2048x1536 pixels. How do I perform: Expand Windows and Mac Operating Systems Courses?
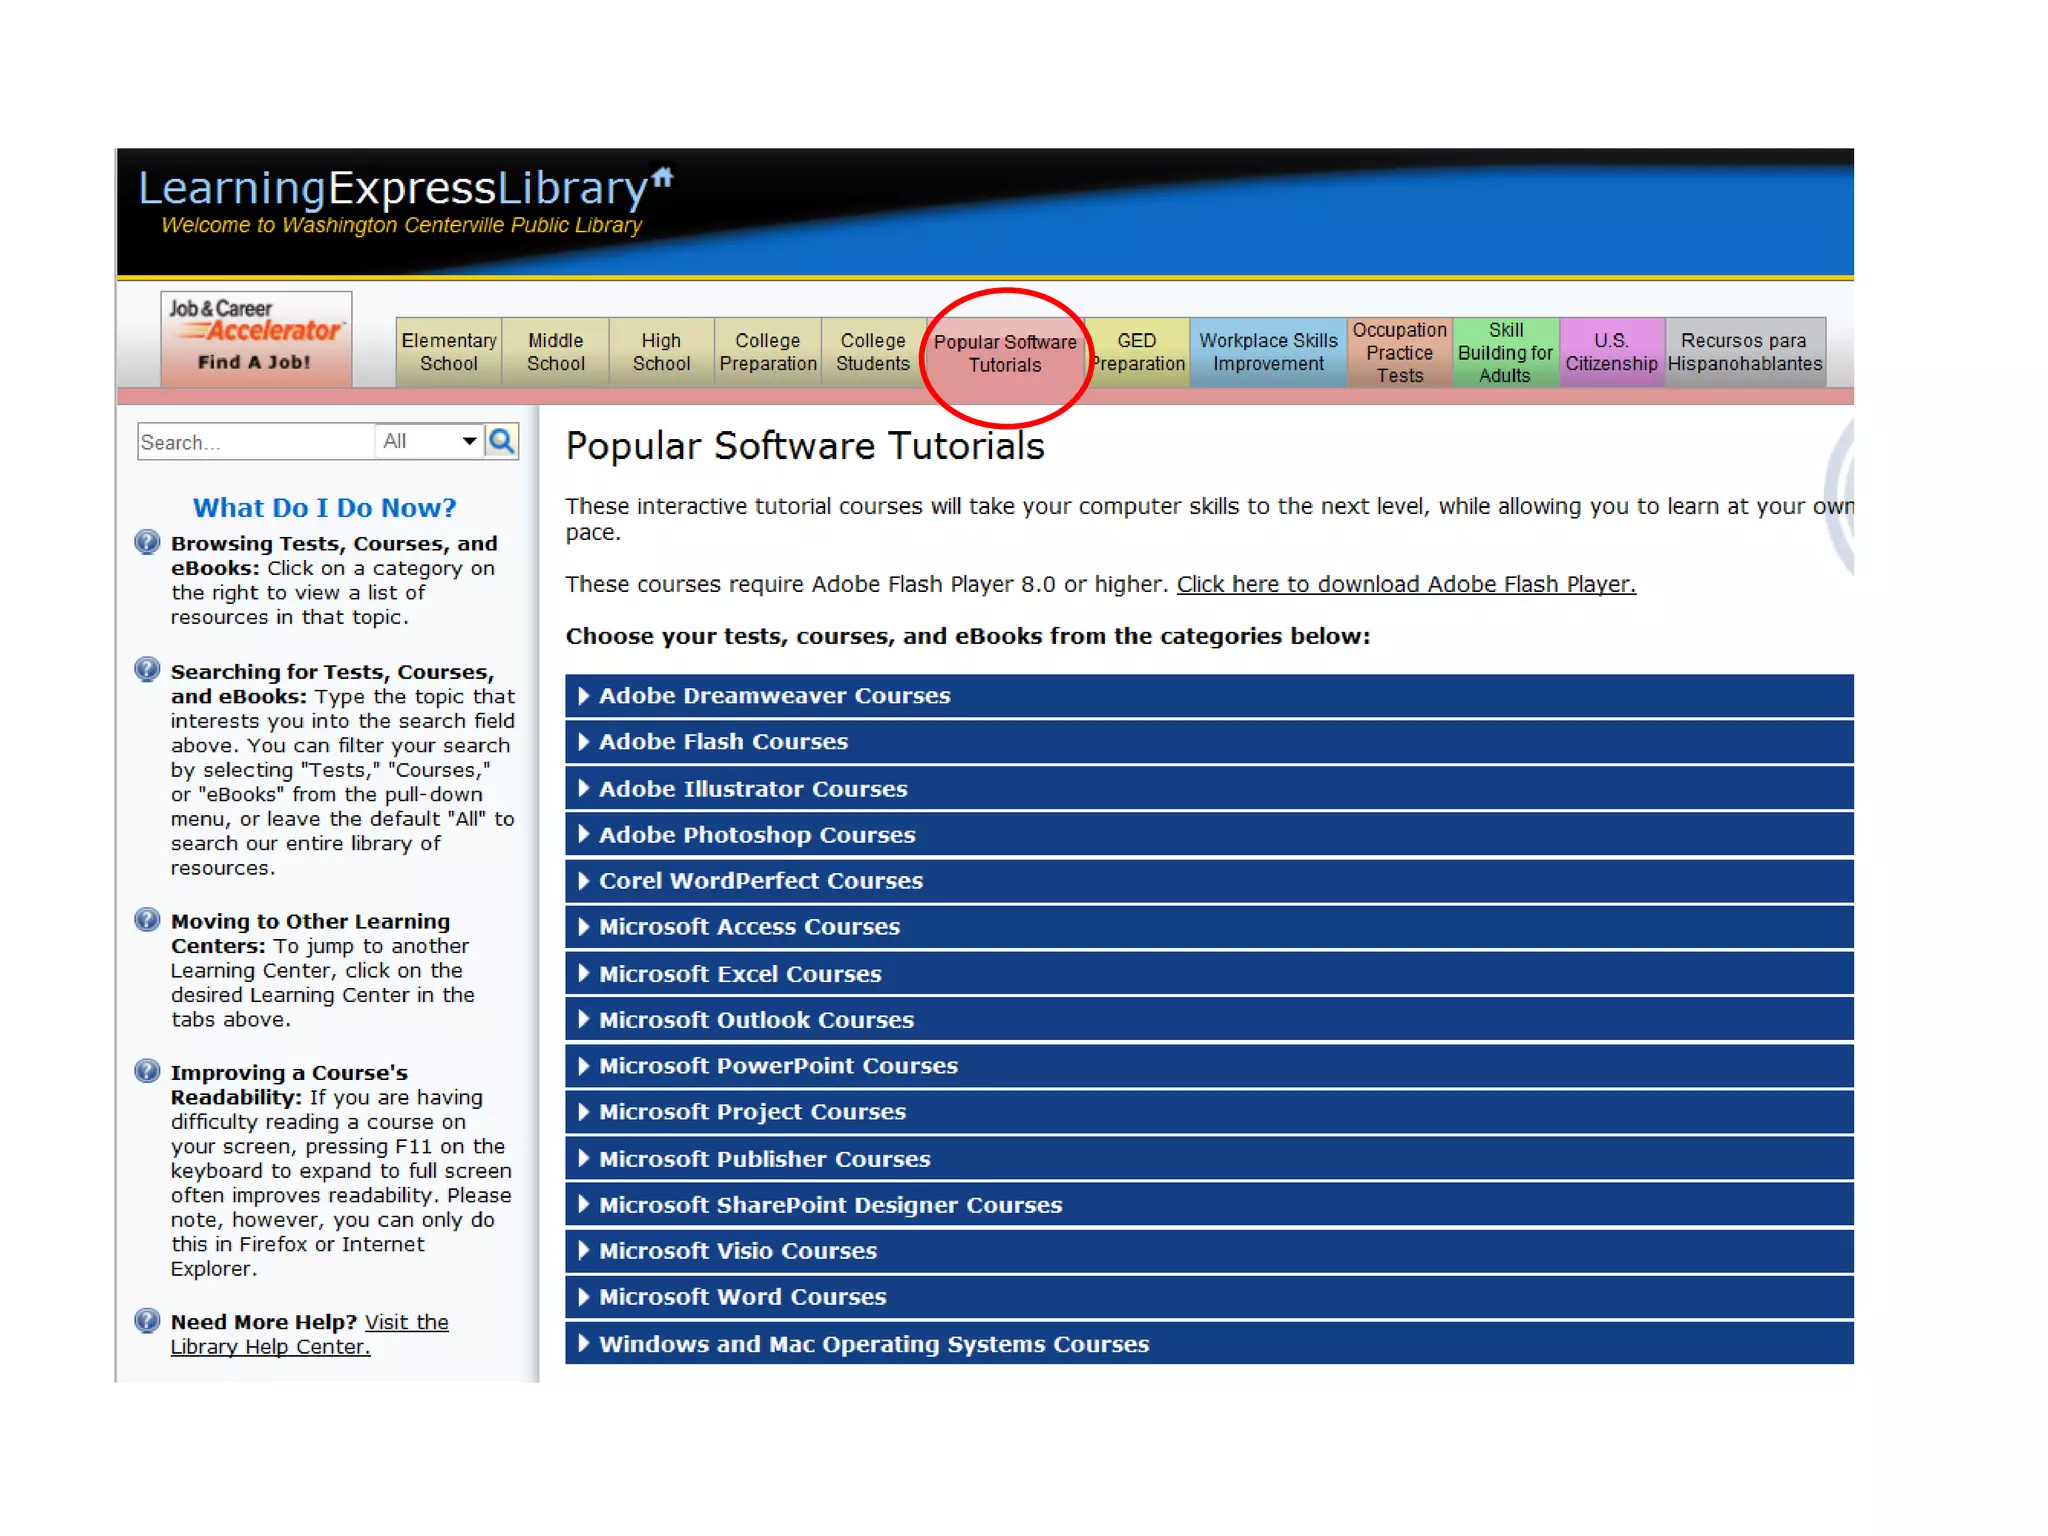pos(873,1343)
